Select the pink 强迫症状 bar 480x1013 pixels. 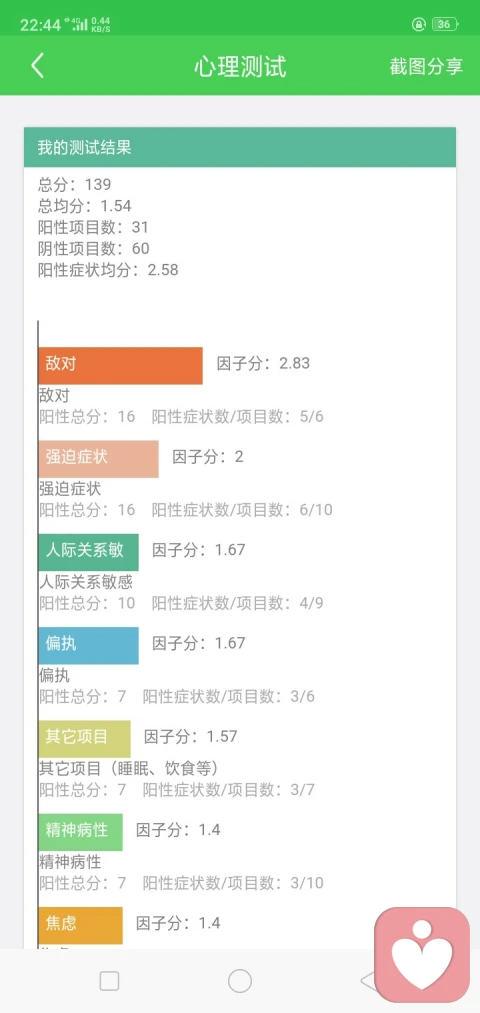coord(99,459)
